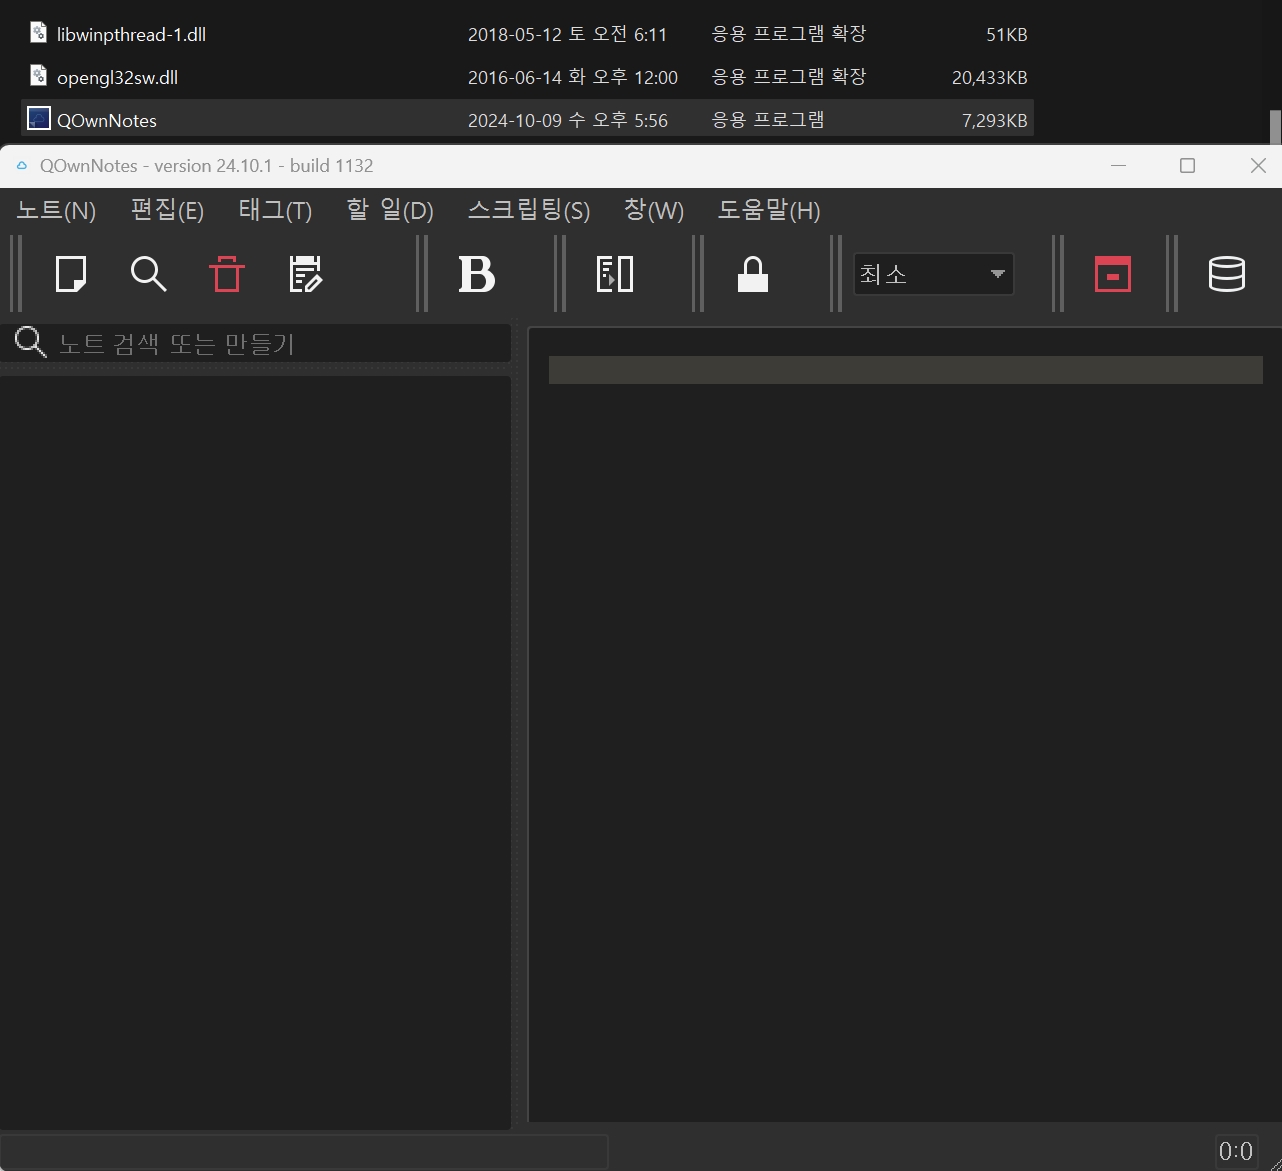Screen dimensions: 1282x1171
Task: Click the 2024-10-09 수 오후 5:56 date cell
Action: click(x=568, y=120)
